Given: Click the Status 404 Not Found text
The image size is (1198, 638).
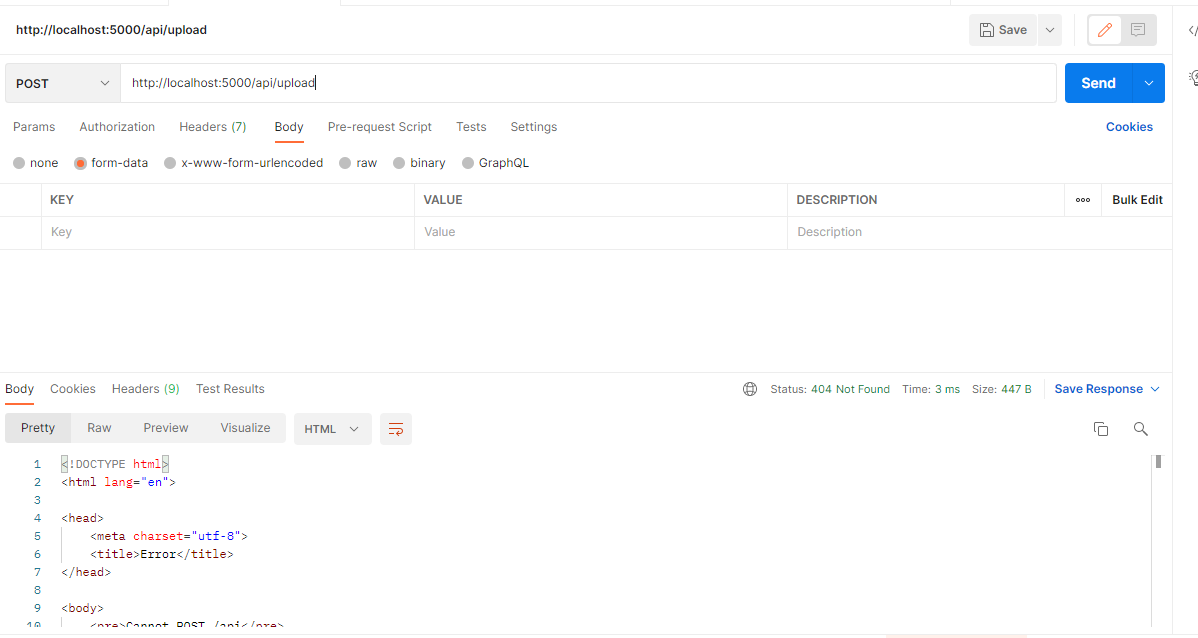Looking at the screenshot, I should 830,389.
